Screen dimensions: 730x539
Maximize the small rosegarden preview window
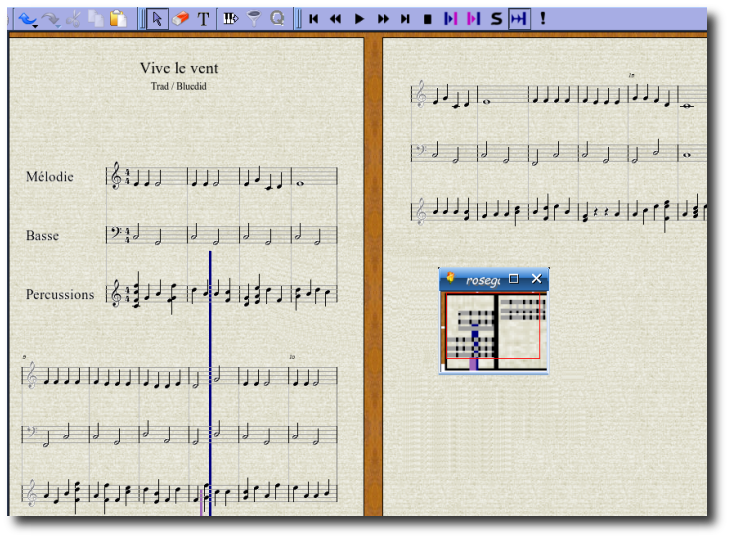pyautogui.click(x=514, y=278)
